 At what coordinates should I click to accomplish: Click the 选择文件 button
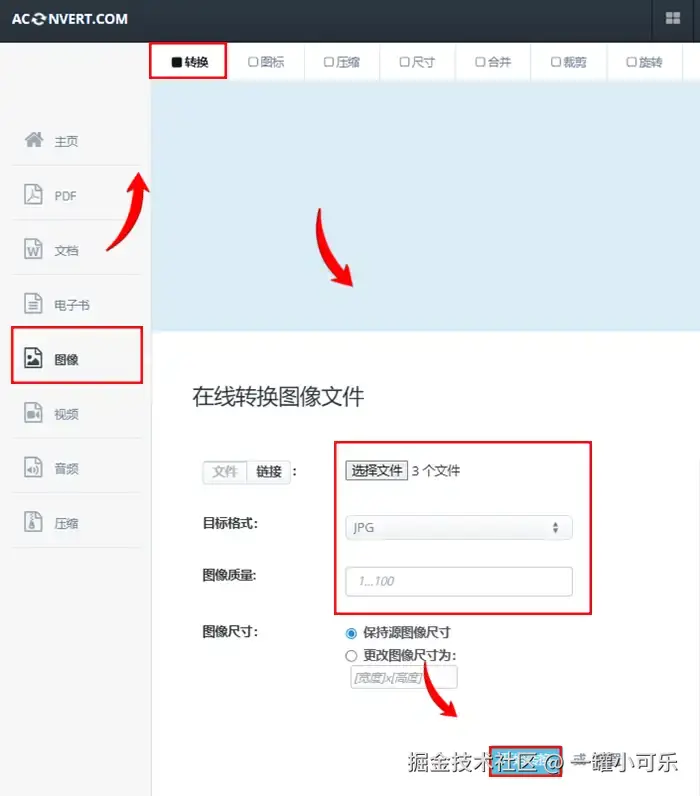(377, 471)
